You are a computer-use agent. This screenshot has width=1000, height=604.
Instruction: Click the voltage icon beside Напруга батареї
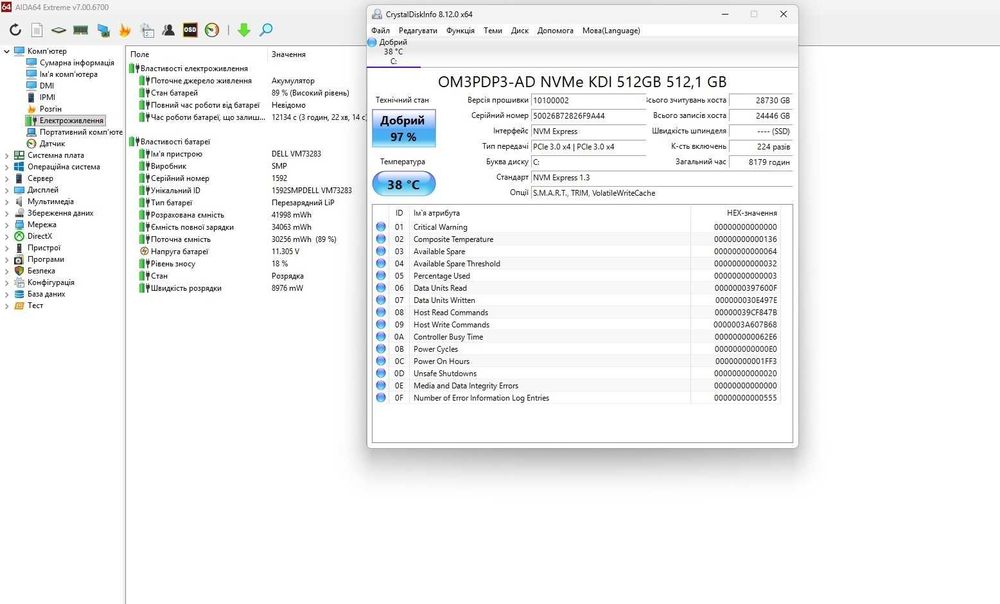[x=144, y=251]
